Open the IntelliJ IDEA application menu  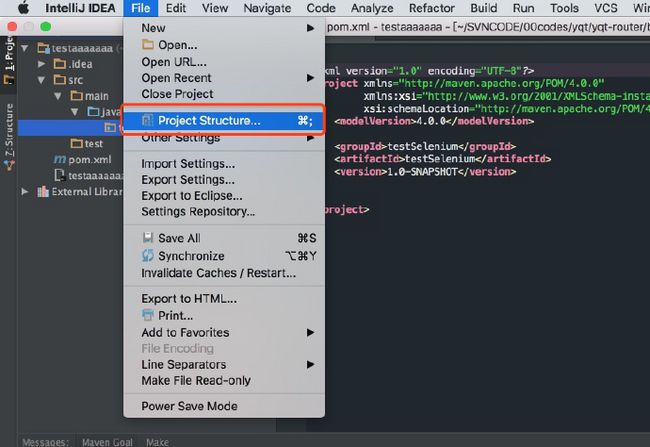pos(80,8)
